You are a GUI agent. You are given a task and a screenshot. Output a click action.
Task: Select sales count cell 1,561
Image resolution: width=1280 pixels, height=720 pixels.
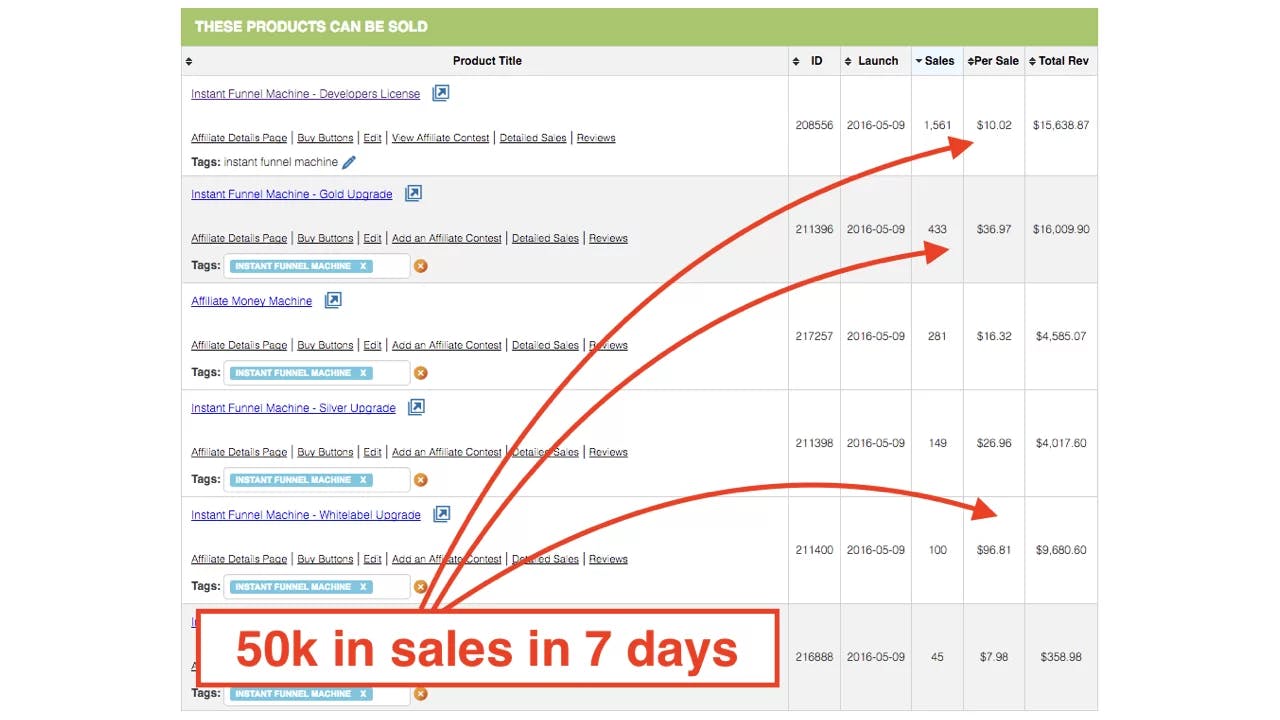pos(937,126)
